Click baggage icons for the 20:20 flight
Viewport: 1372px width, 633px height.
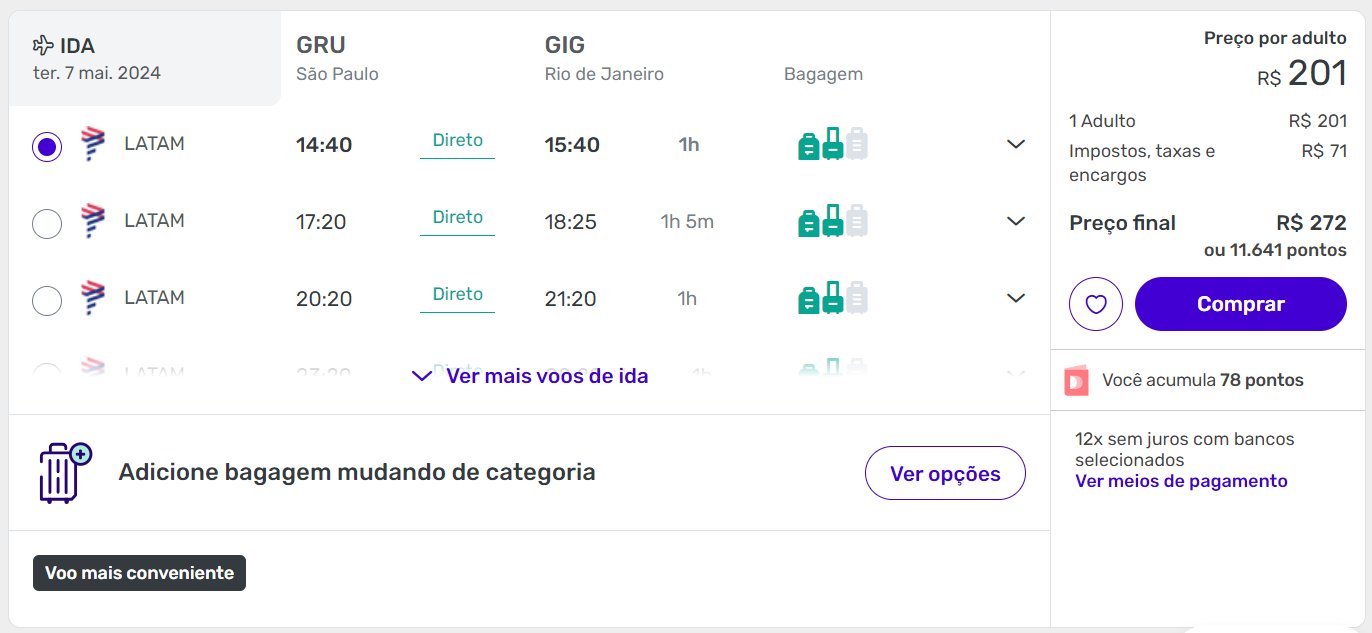click(x=832, y=298)
